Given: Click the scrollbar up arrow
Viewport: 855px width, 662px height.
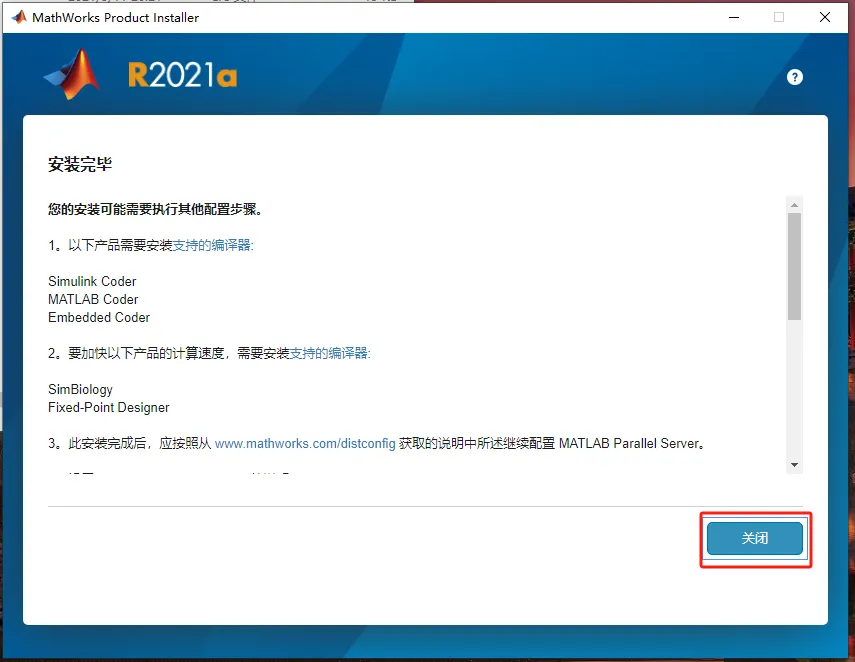Looking at the screenshot, I should coord(794,205).
